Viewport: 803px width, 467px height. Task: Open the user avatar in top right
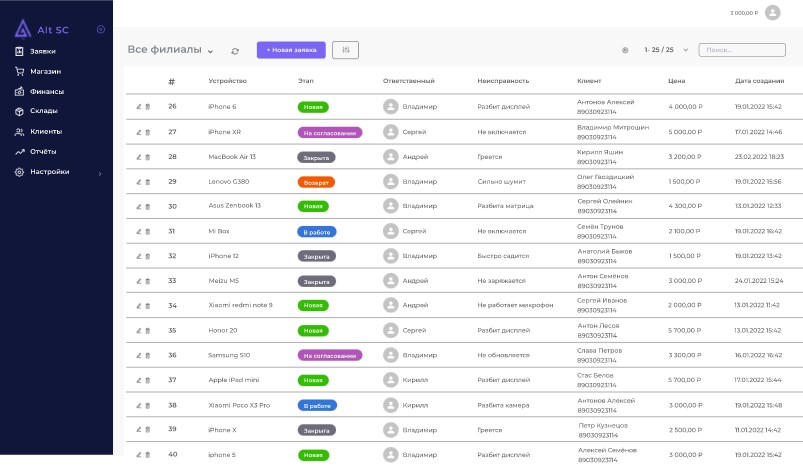772,12
